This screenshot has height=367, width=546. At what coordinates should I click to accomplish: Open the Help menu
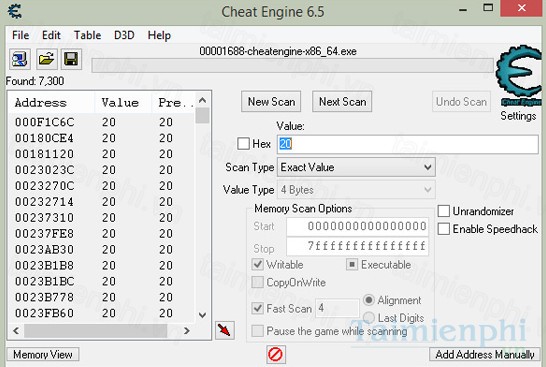tap(159, 35)
